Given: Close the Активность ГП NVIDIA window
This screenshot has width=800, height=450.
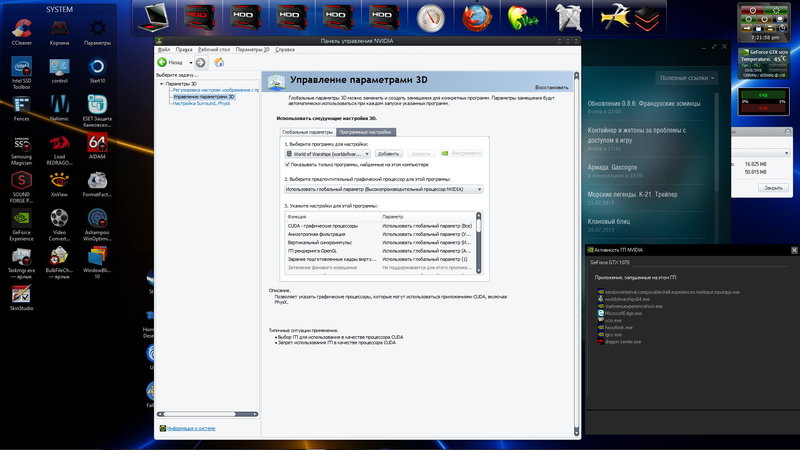Looking at the screenshot, I should point(794,250).
